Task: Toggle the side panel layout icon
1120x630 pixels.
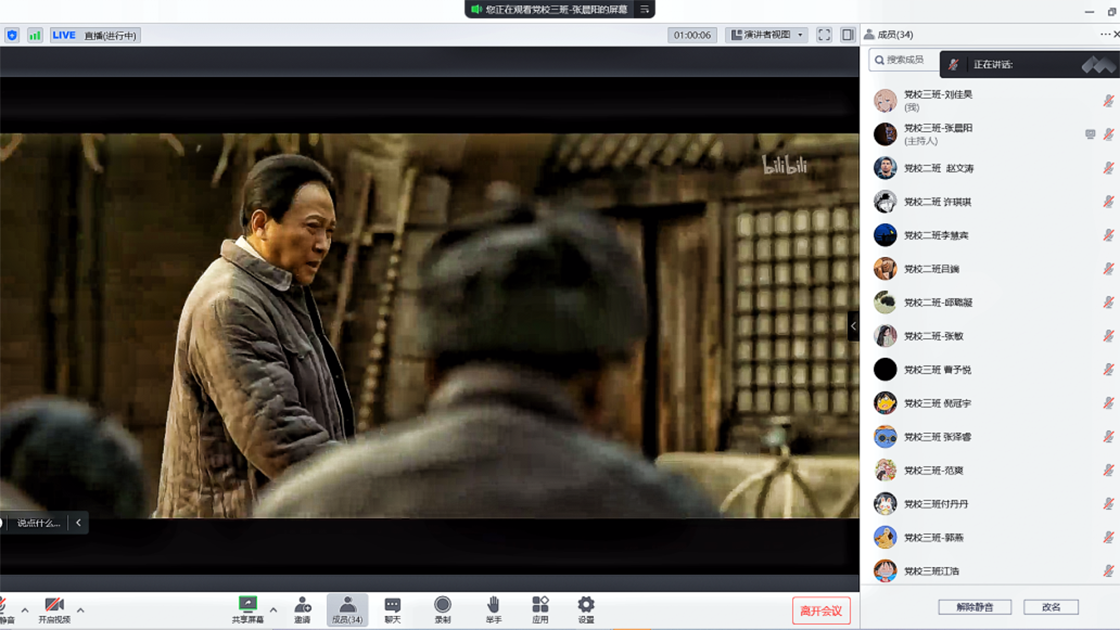Action: [847, 34]
